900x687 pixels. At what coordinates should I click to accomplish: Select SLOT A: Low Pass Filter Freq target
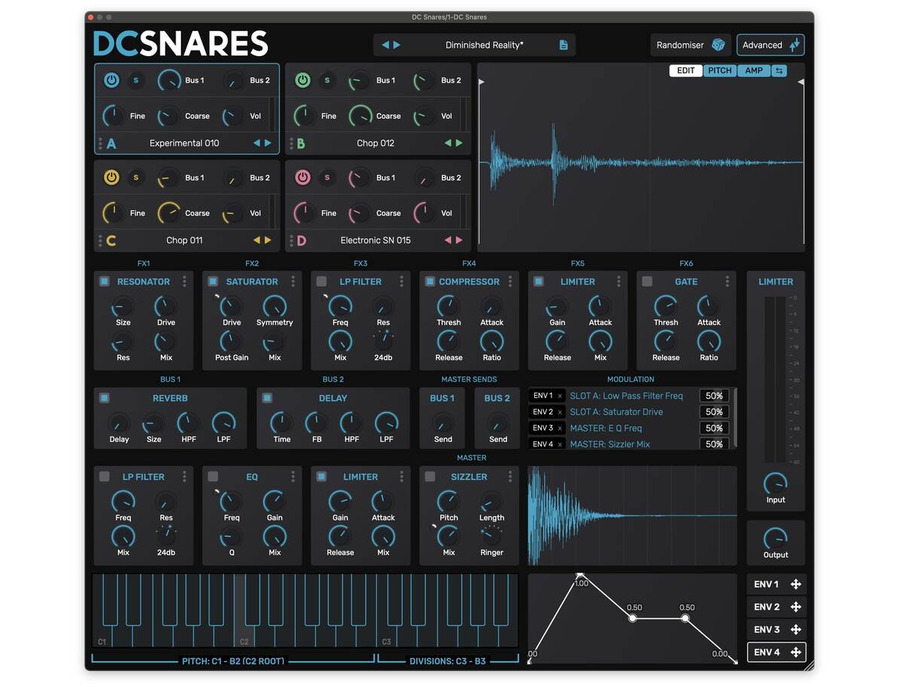point(626,395)
